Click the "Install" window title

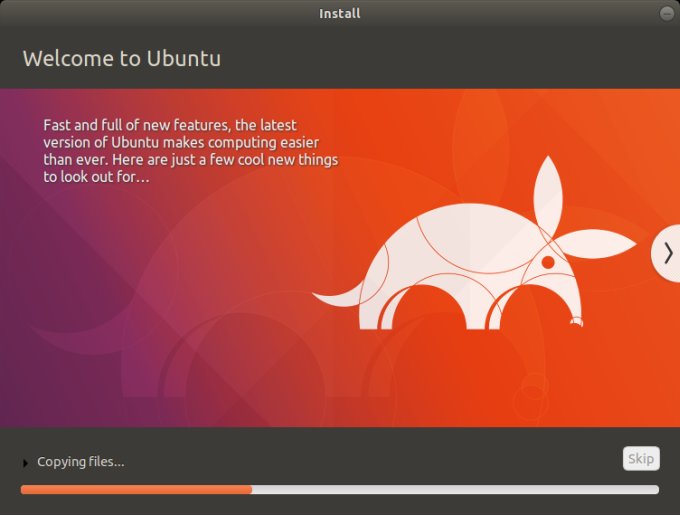coord(340,13)
